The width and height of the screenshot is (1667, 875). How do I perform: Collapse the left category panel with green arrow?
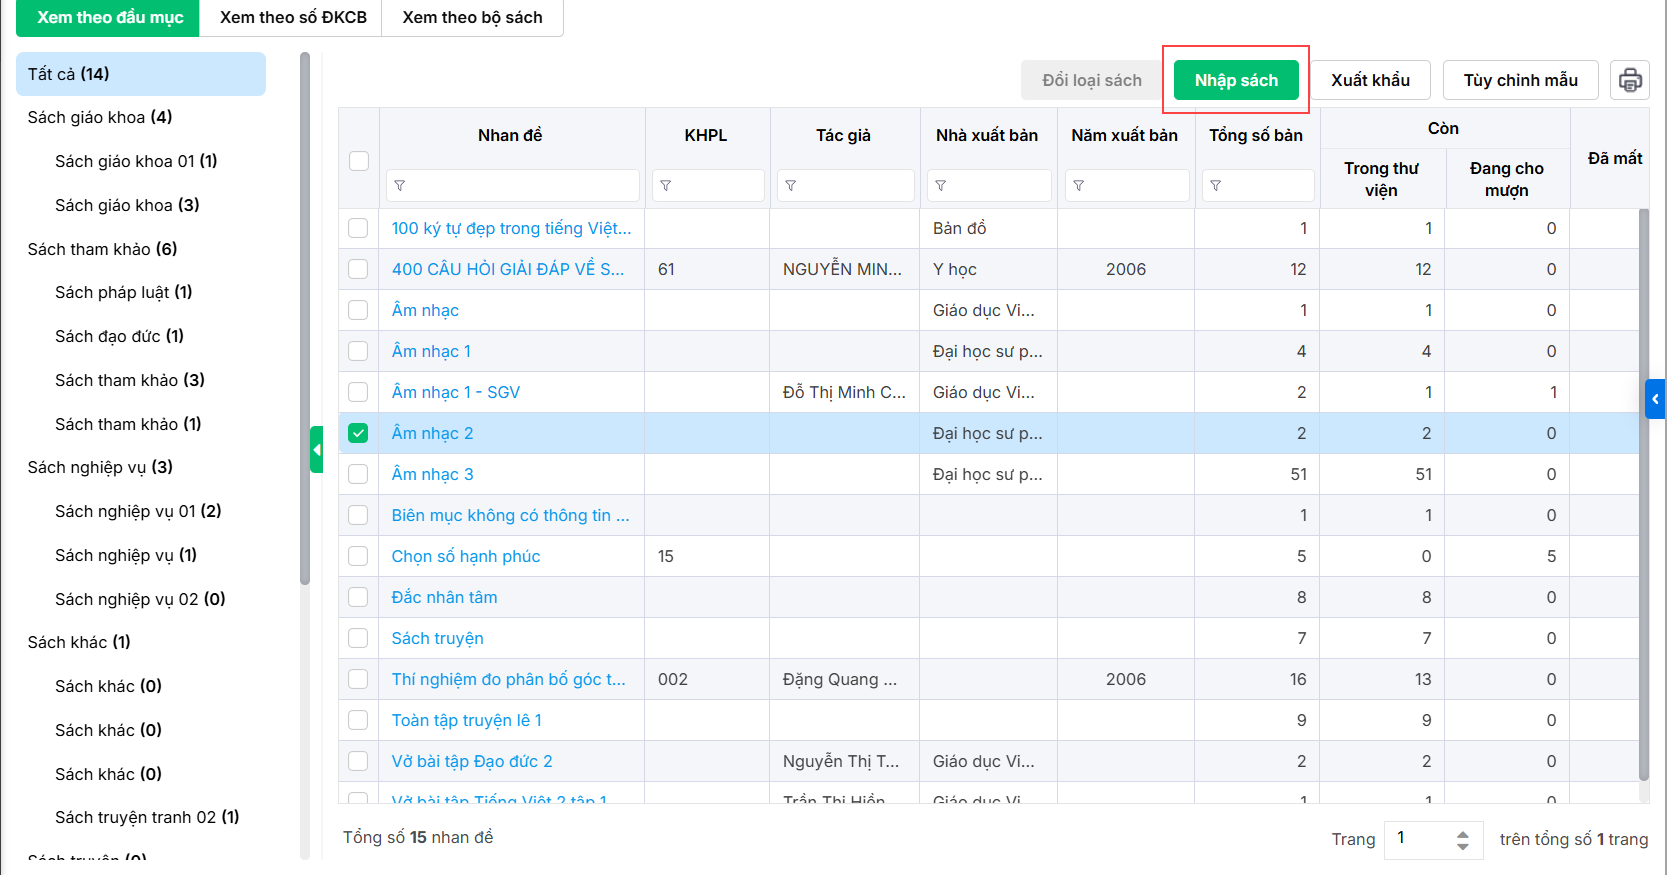tap(317, 450)
